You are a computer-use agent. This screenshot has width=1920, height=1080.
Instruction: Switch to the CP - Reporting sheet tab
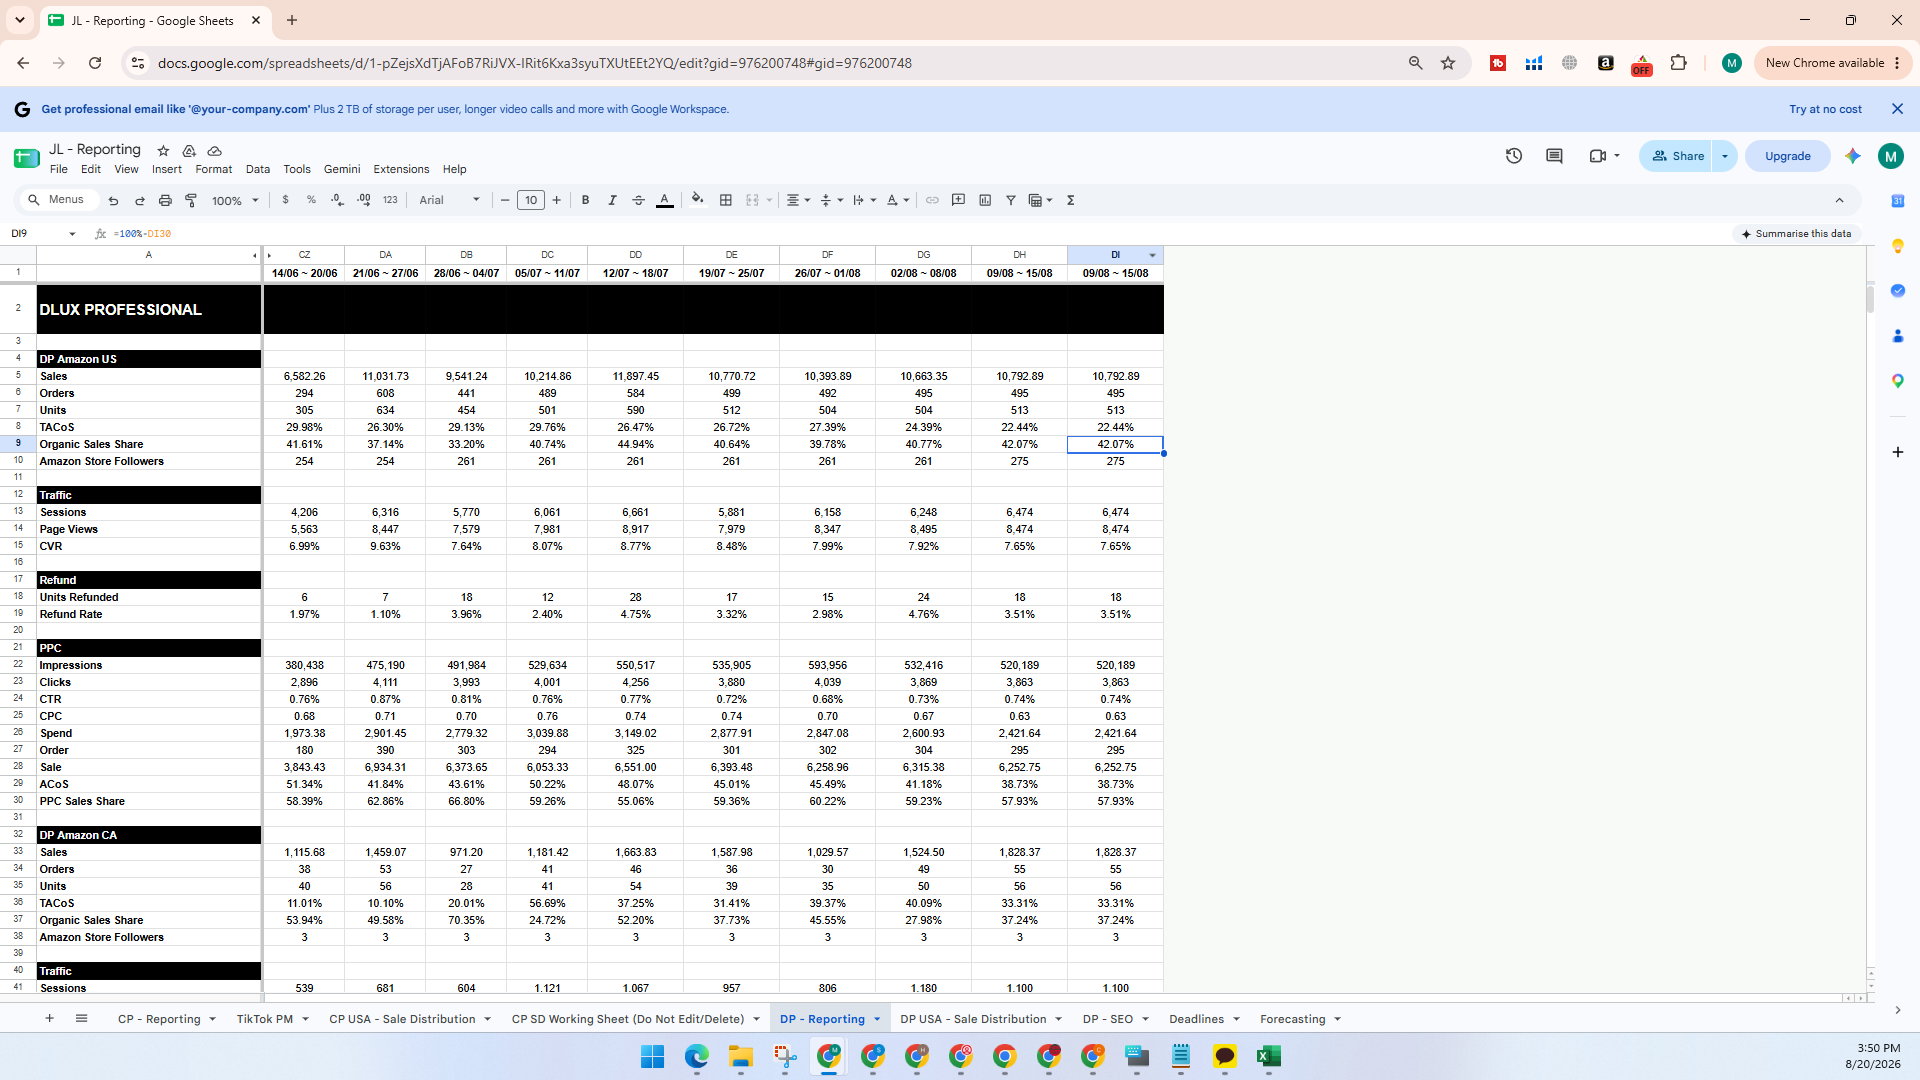click(x=159, y=1019)
